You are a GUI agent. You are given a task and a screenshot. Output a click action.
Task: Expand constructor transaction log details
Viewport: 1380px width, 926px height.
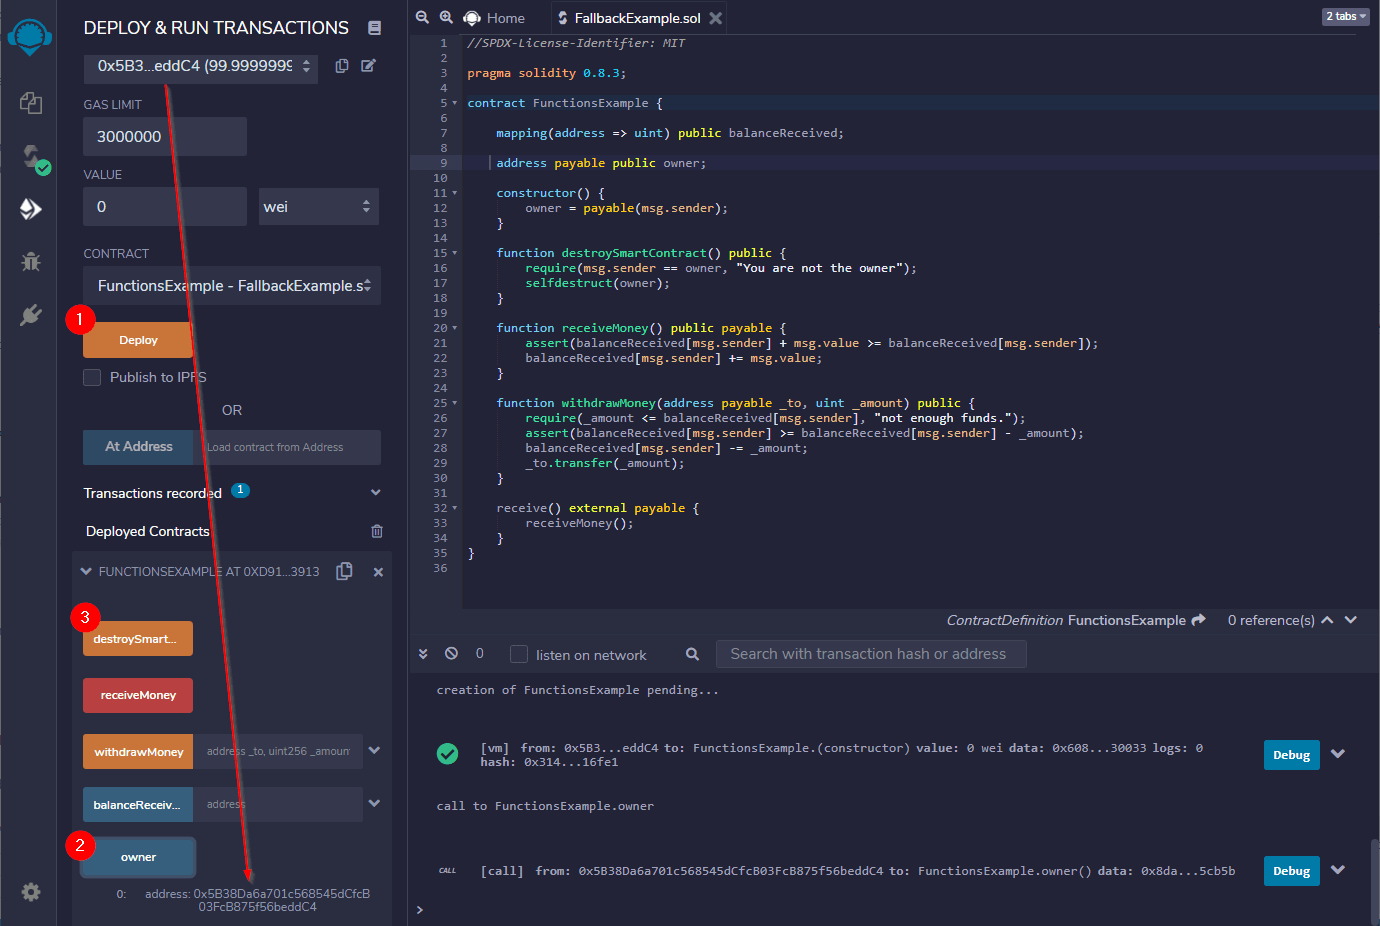(1338, 754)
